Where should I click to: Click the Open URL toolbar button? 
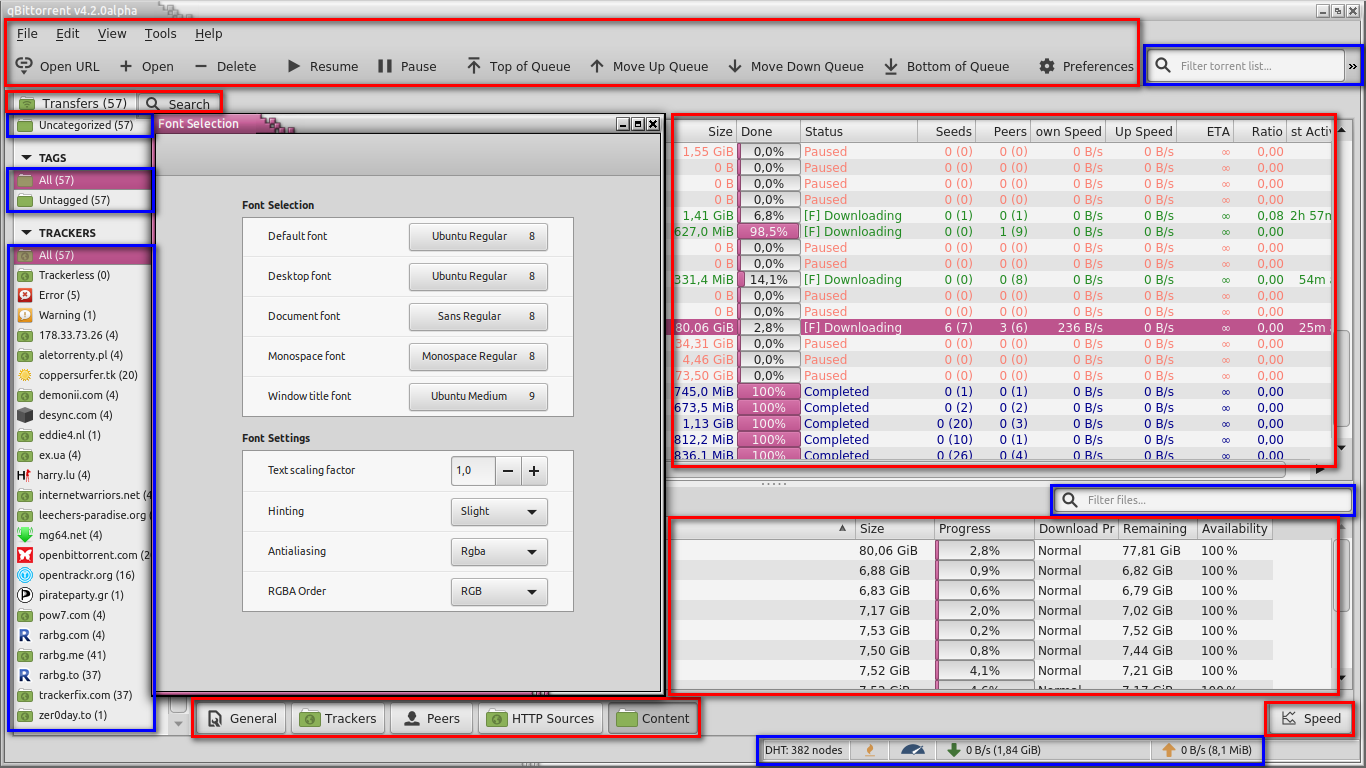(x=58, y=66)
